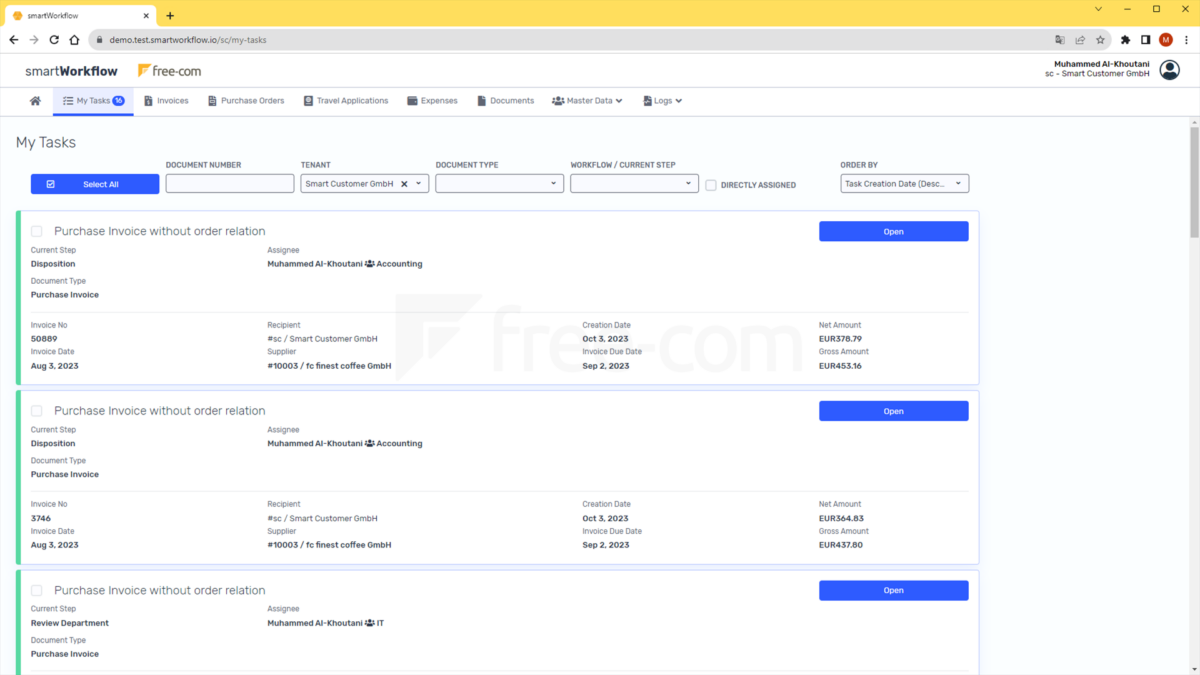Click the Document Number input field
Image resolution: width=1200 pixels, height=675 pixels.
[x=229, y=182]
